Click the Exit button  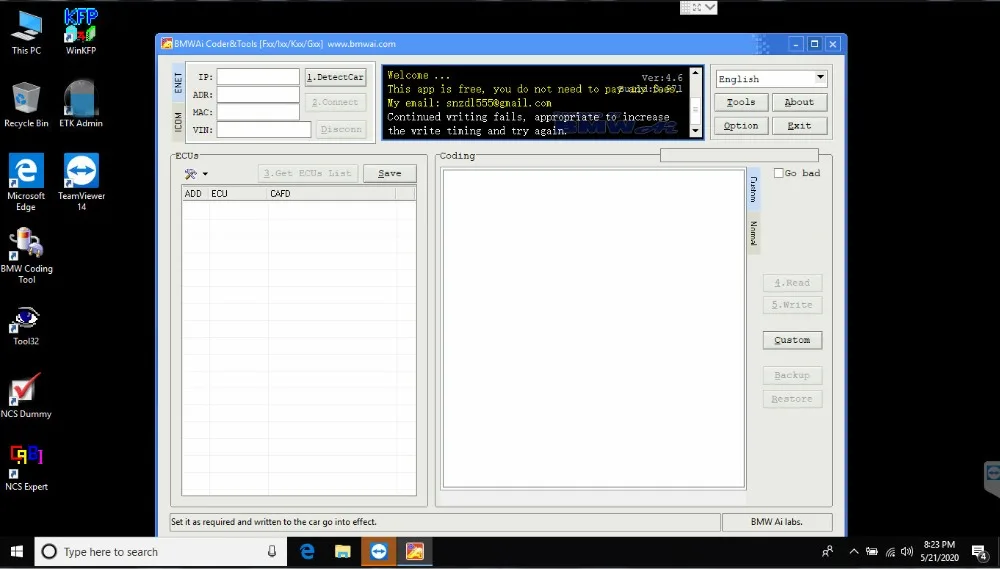point(800,126)
